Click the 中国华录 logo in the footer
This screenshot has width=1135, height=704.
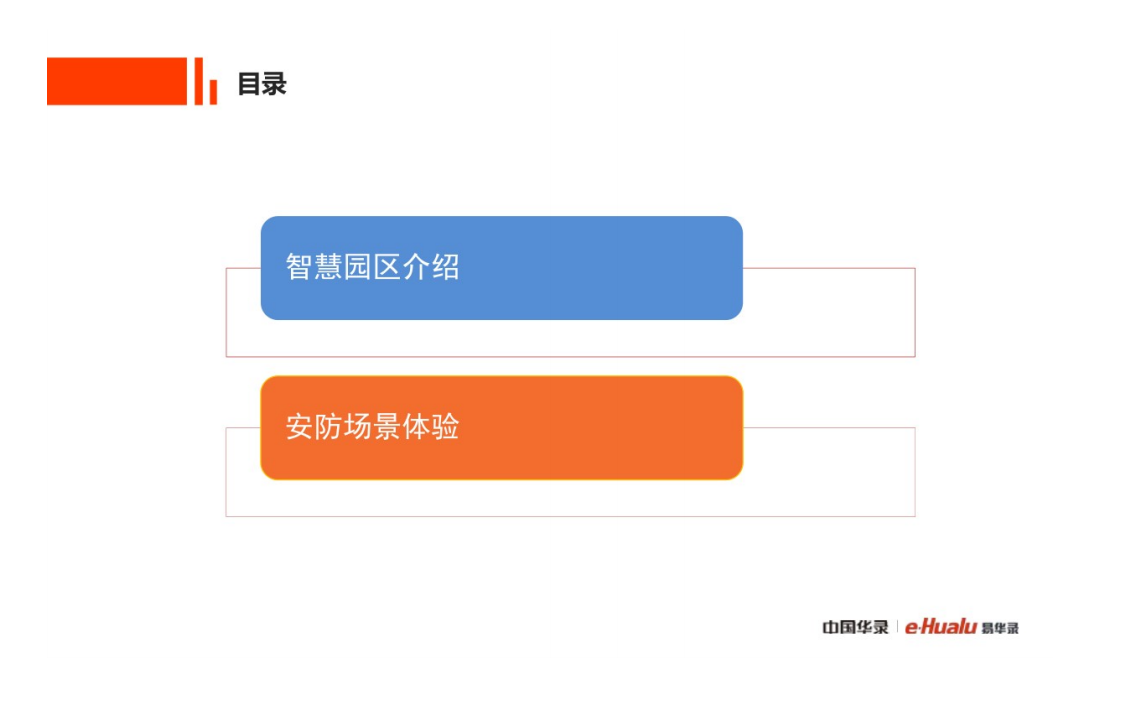[855, 628]
